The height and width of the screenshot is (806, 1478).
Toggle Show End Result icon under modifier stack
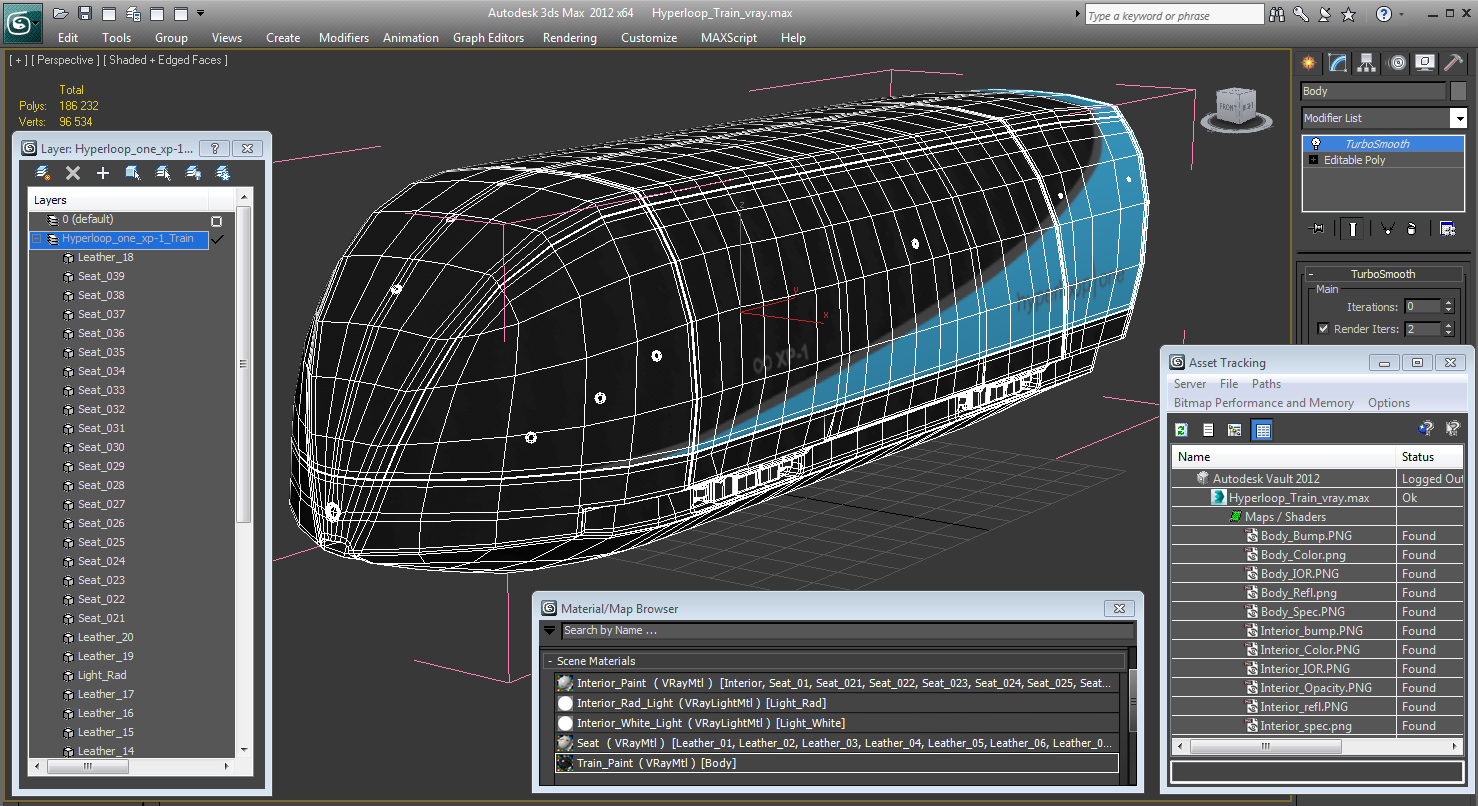tap(1352, 228)
